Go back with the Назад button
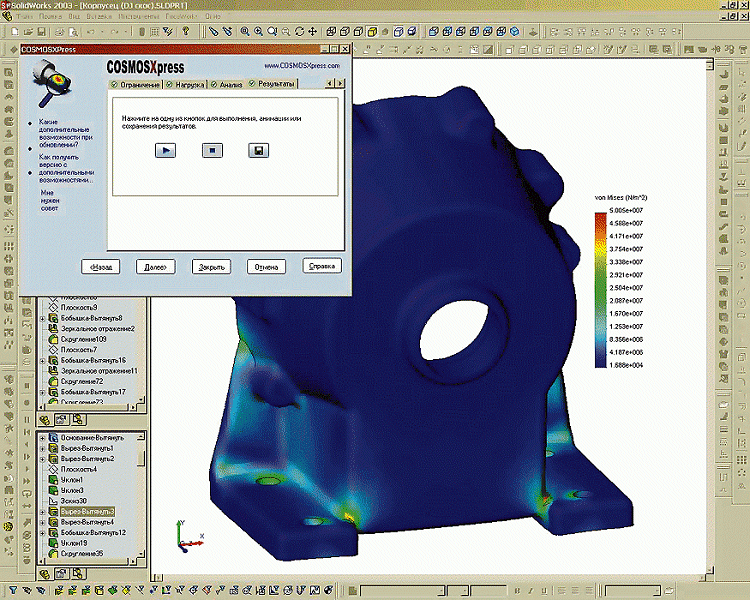 pyautogui.click(x=100, y=267)
